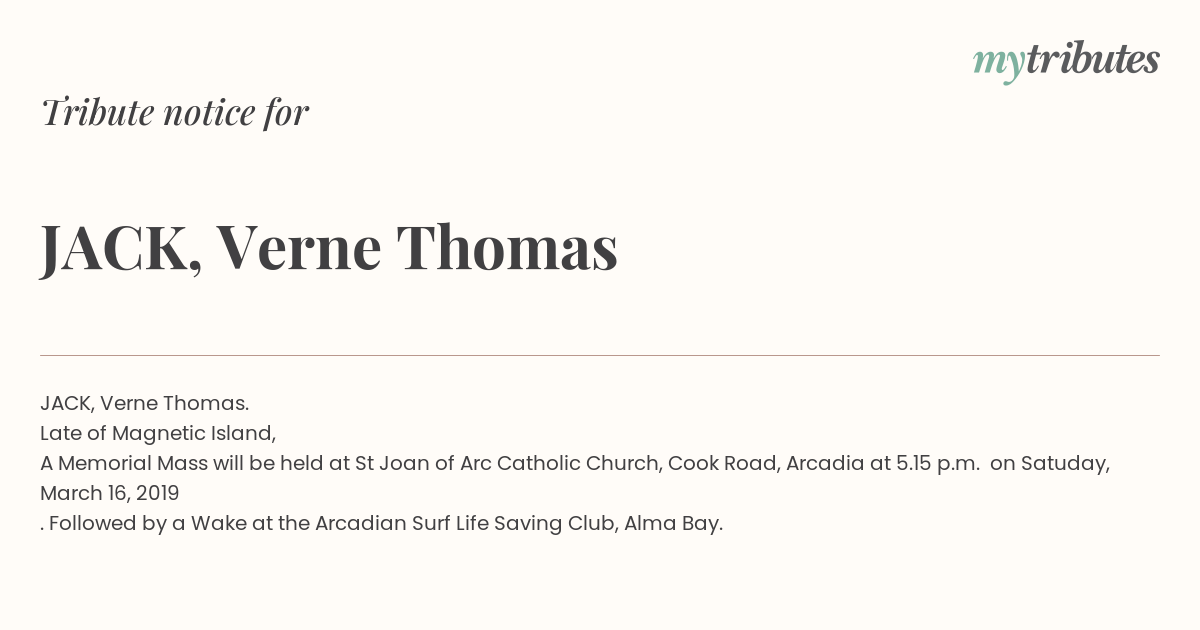1200x630 pixels.
Task: Click the horizontal divider line below the title
Action: click(600, 355)
